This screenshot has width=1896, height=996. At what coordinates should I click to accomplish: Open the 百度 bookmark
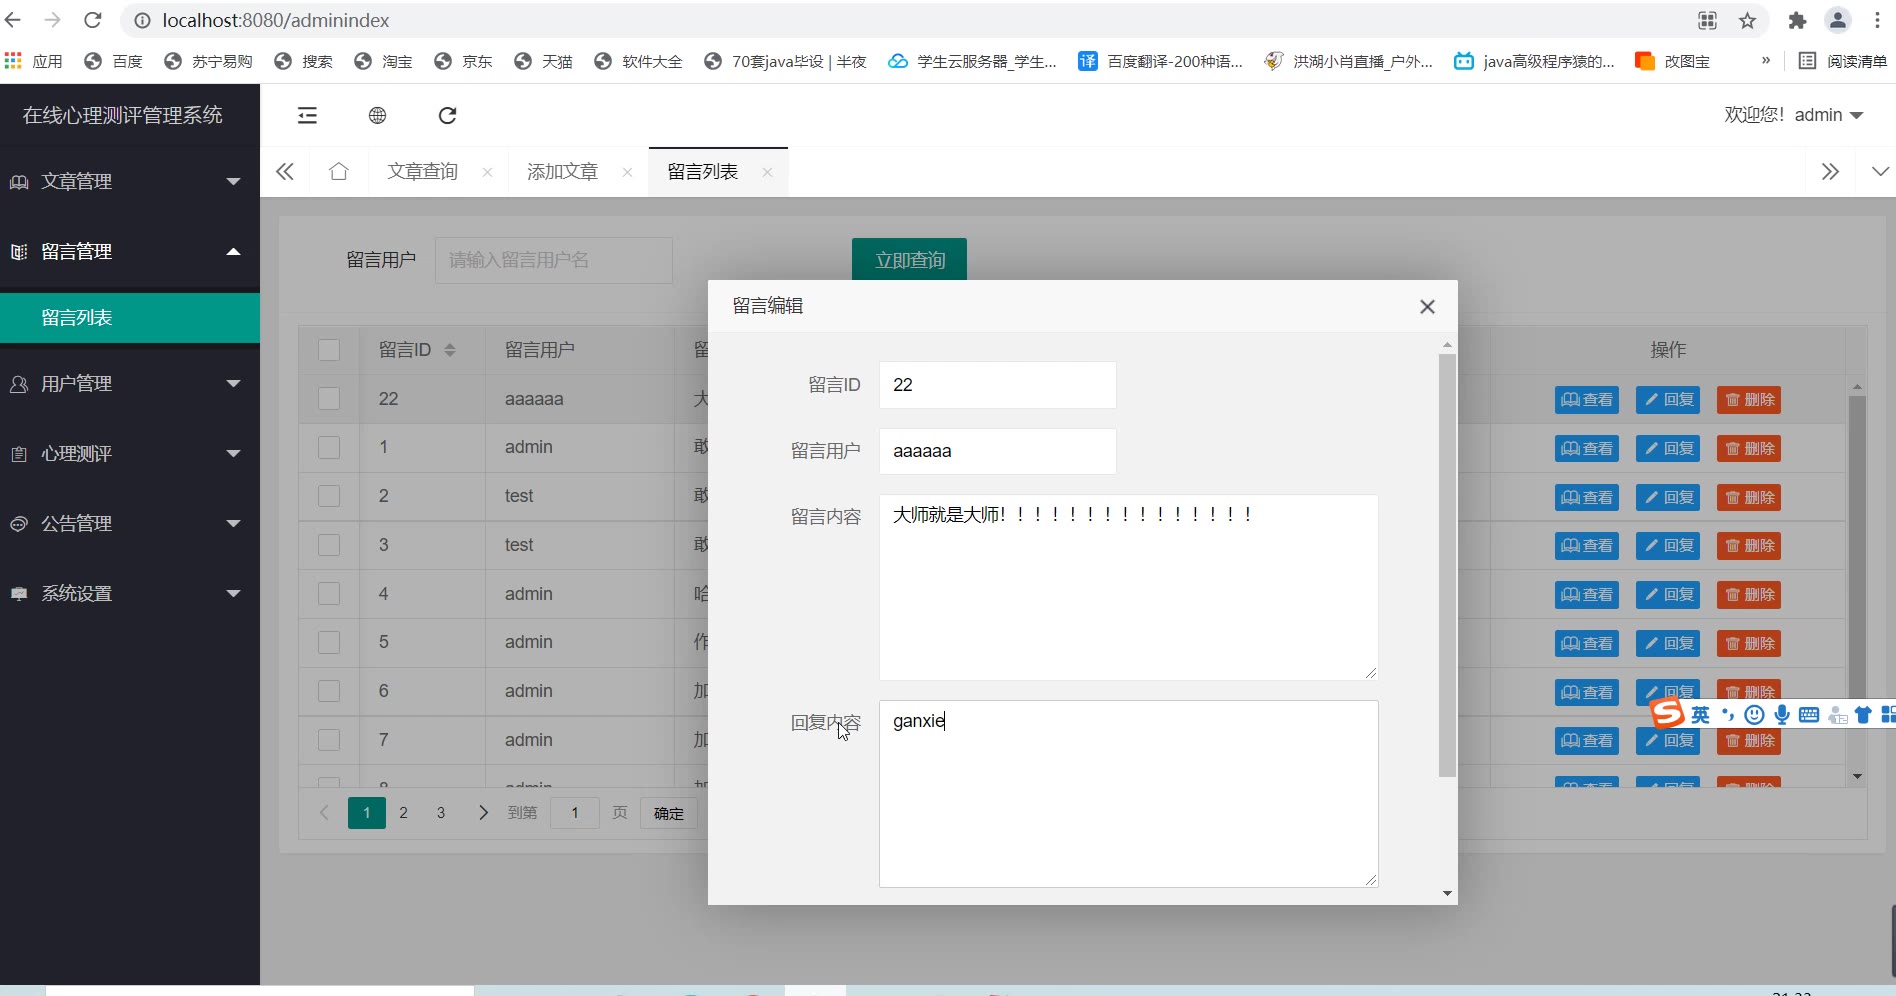113,61
